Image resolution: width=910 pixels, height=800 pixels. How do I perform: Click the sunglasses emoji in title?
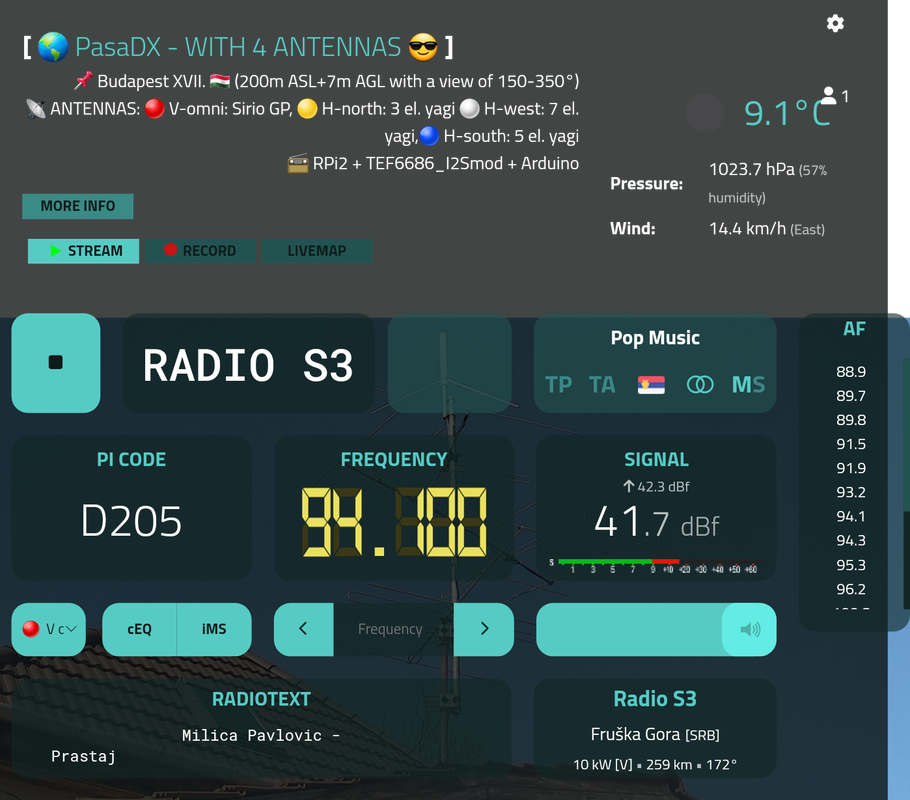[423, 47]
